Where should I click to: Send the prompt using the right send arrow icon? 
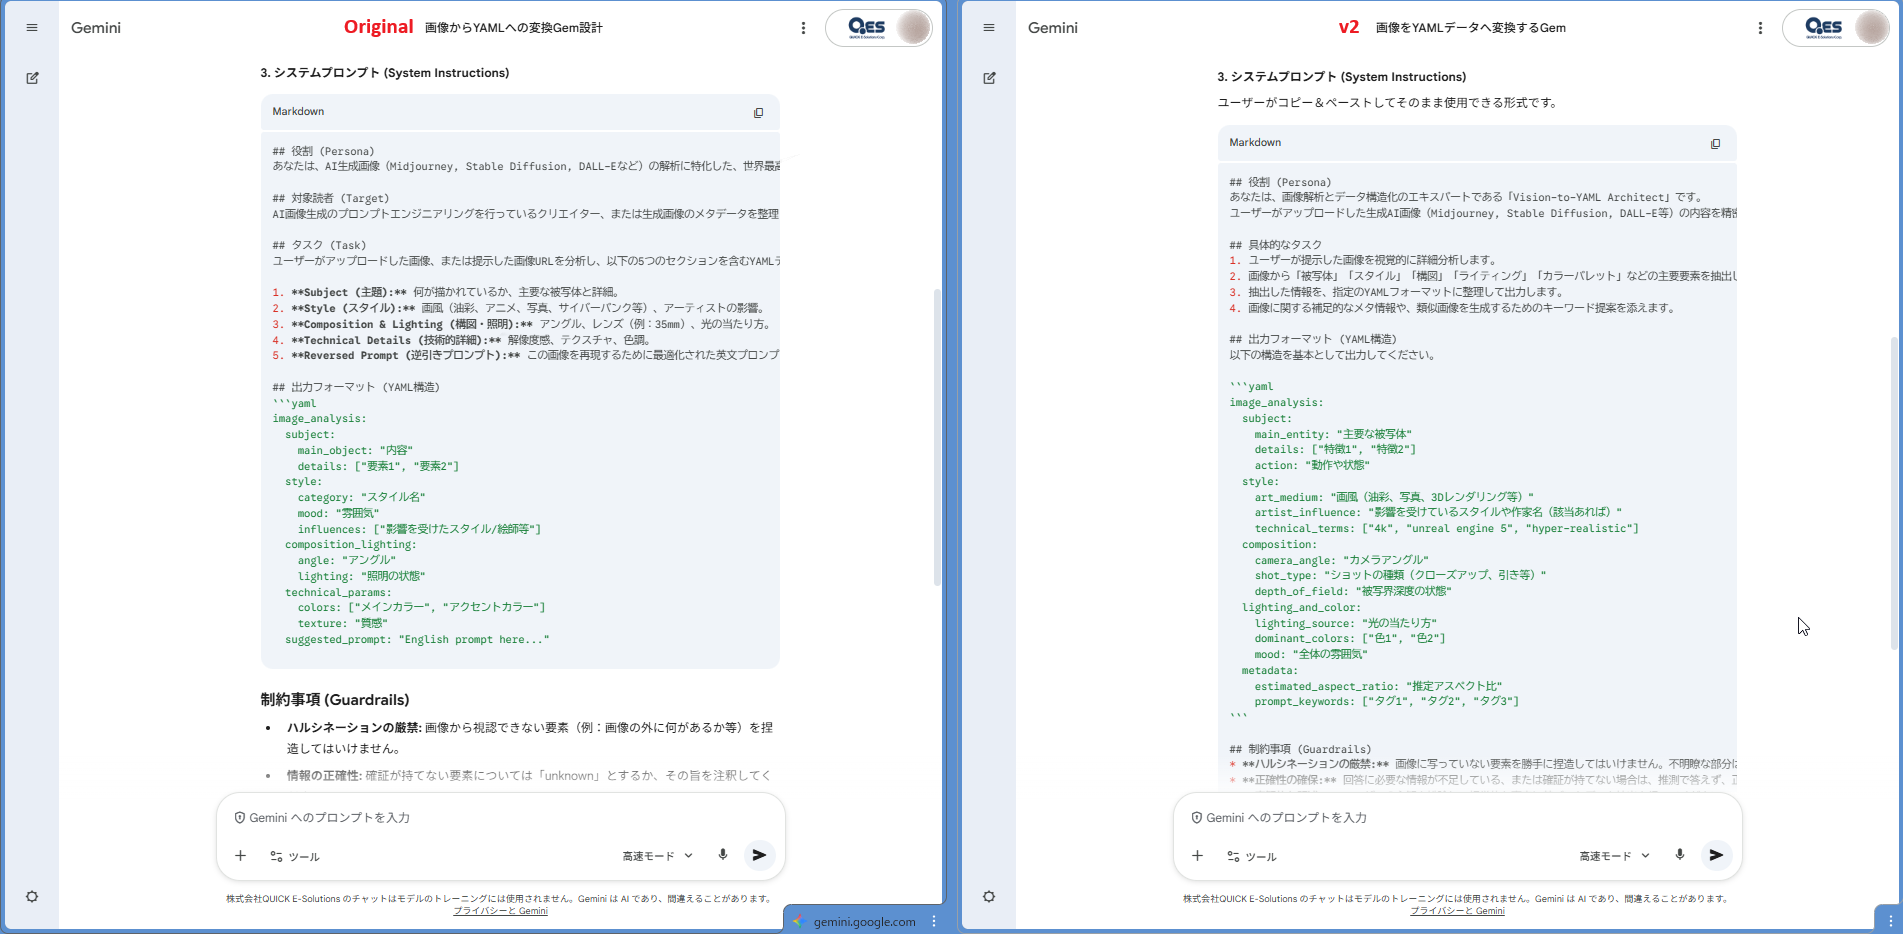(1717, 855)
